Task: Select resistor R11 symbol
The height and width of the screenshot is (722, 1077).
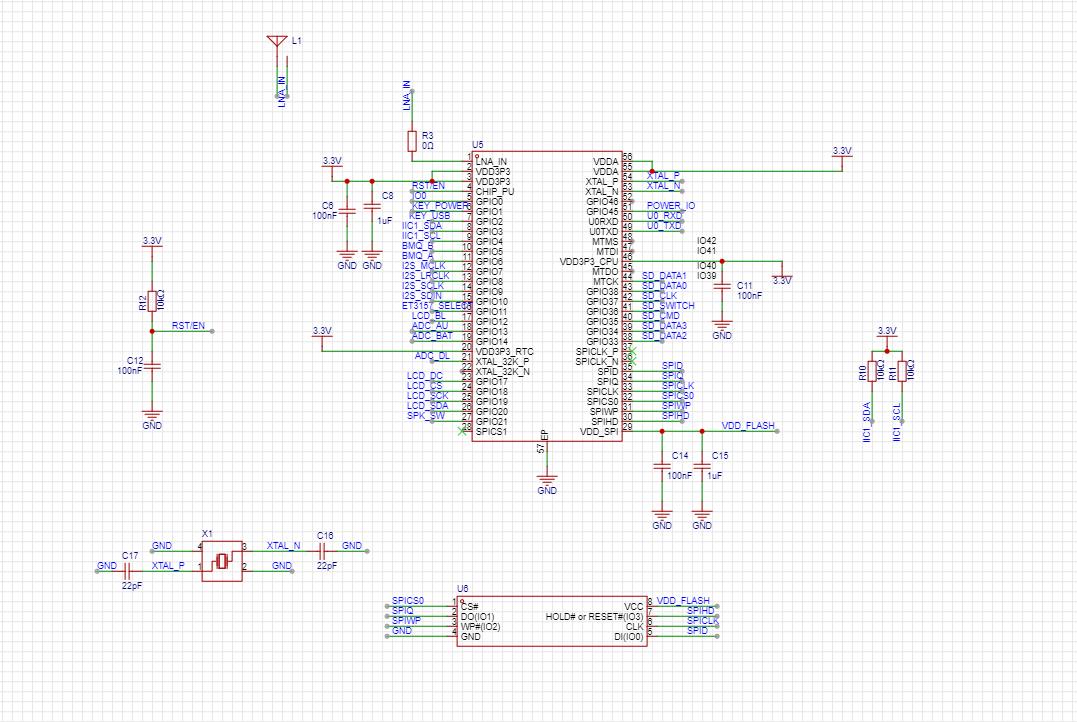Action: (902, 371)
